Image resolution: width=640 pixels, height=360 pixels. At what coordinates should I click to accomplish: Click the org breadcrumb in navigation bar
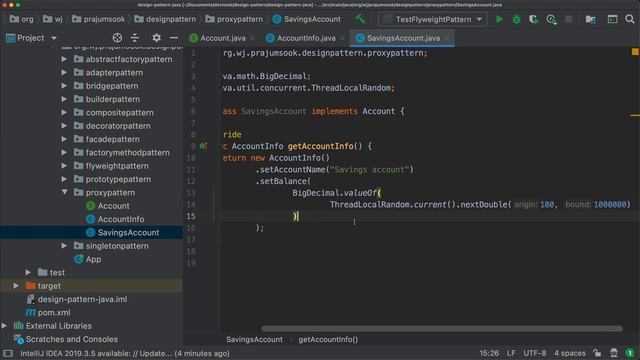pos(22,19)
